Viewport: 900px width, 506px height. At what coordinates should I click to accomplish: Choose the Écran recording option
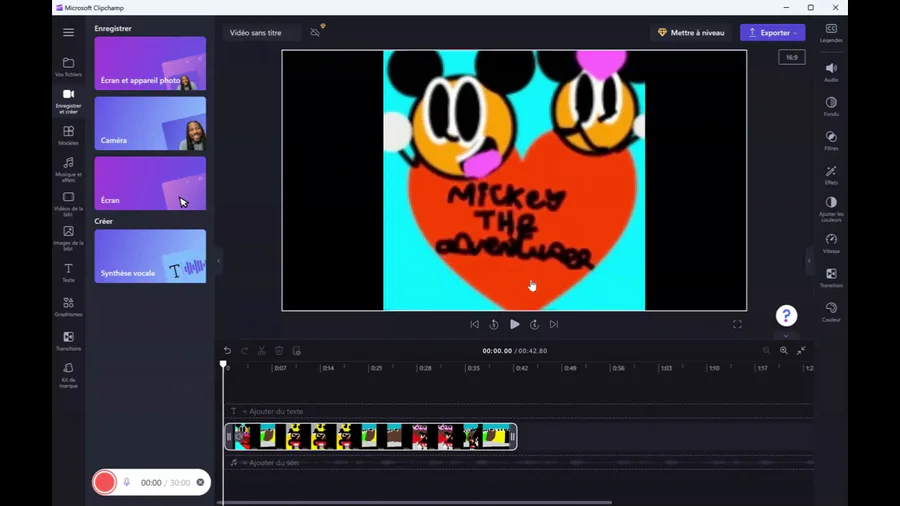tap(150, 183)
